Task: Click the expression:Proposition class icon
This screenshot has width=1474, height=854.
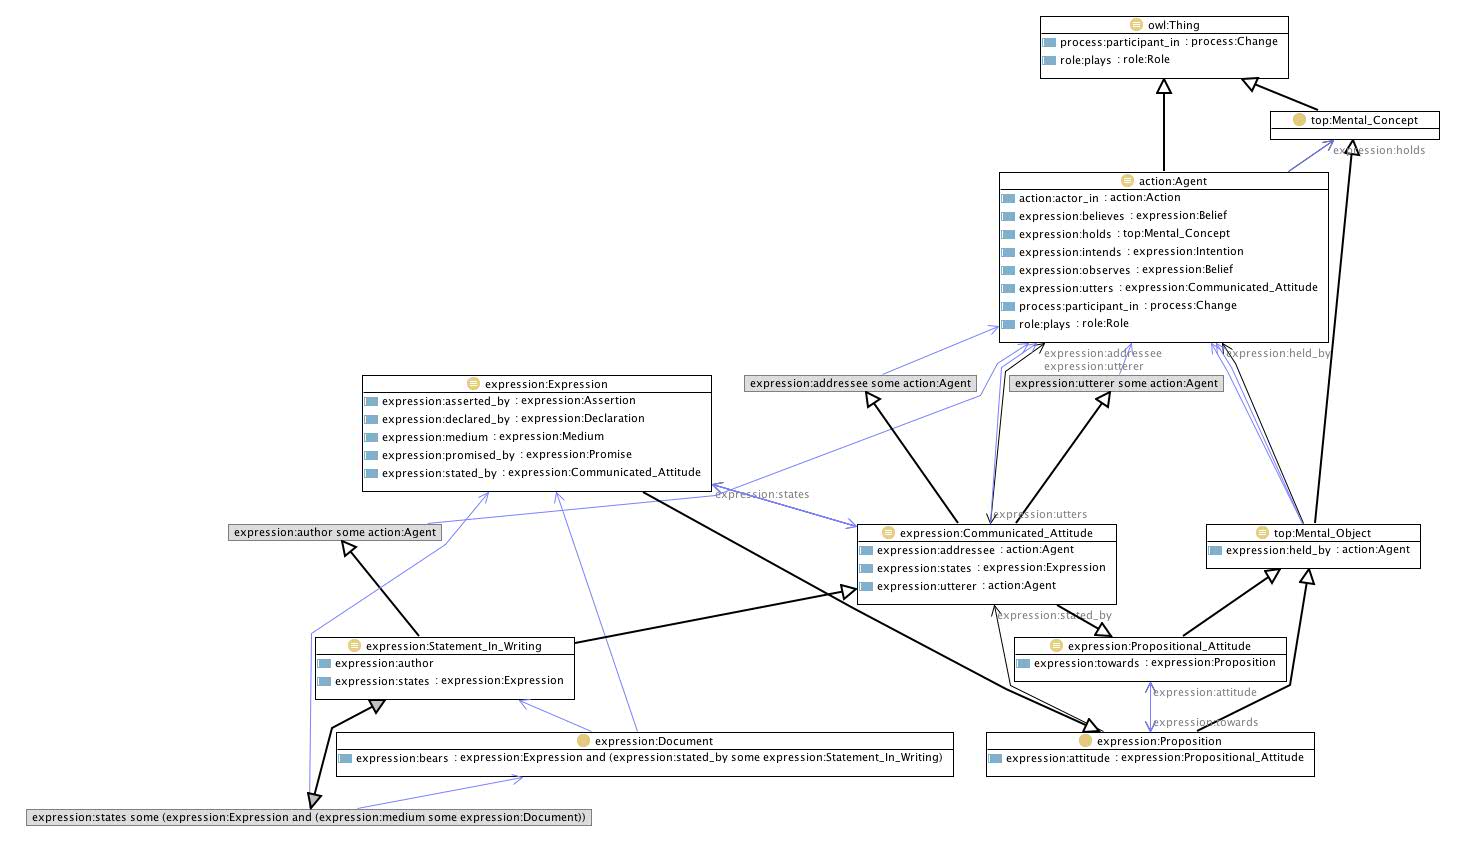Action: pyautogui.click(x=1086, y=741)
